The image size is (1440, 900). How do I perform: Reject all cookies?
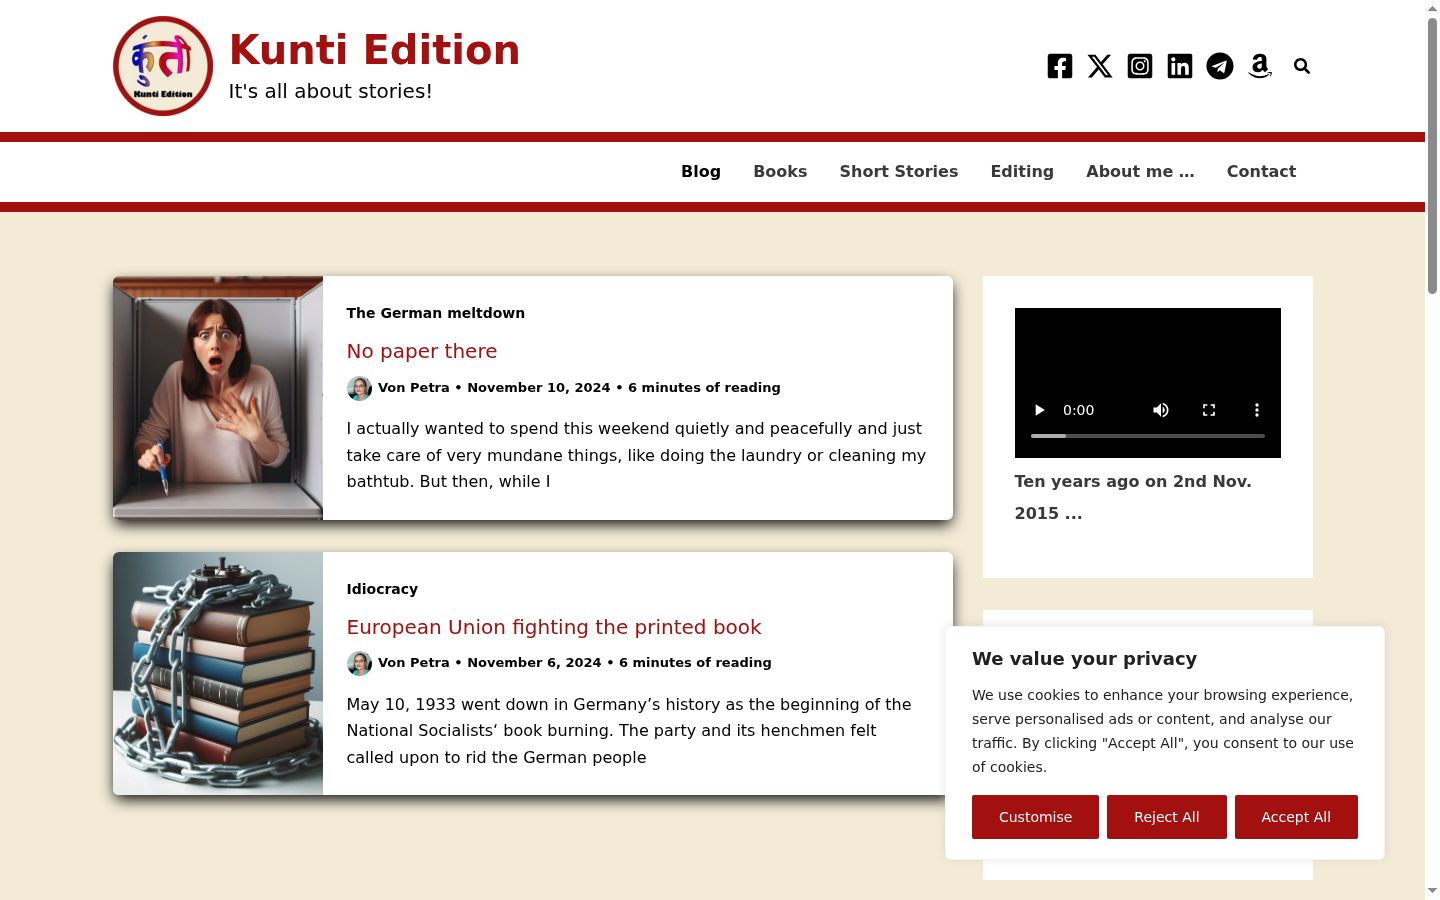pos(1167,817)
